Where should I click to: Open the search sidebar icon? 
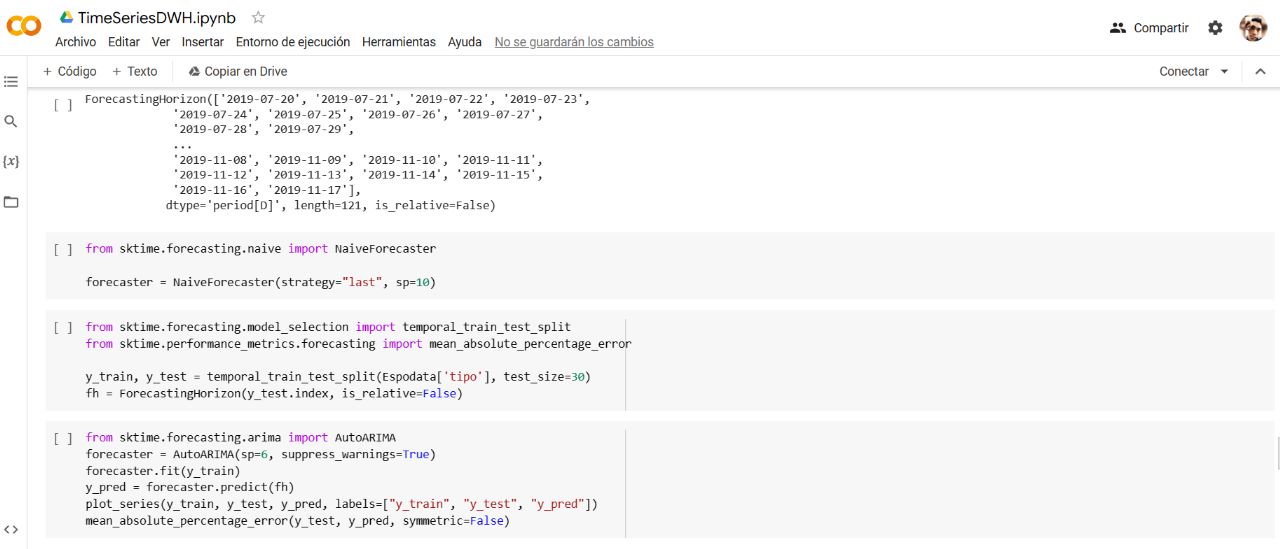pos(11,121)
